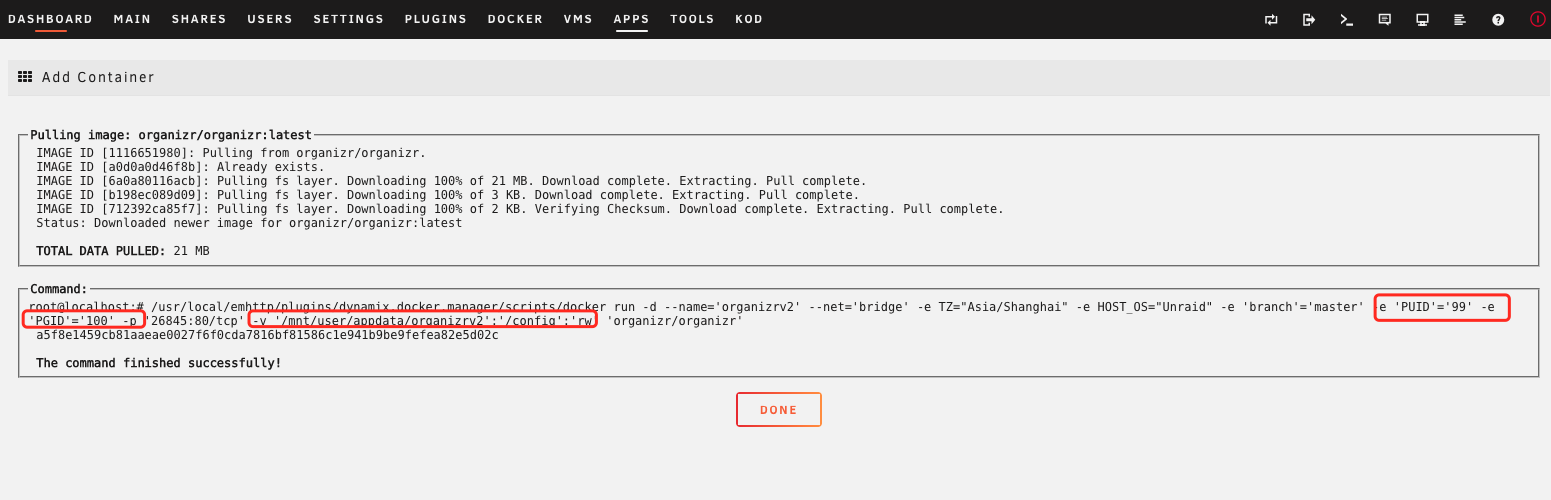The image size is (1551, 500).
Task: Click the 'Add Container' heading text
Action: click(98, 77)
